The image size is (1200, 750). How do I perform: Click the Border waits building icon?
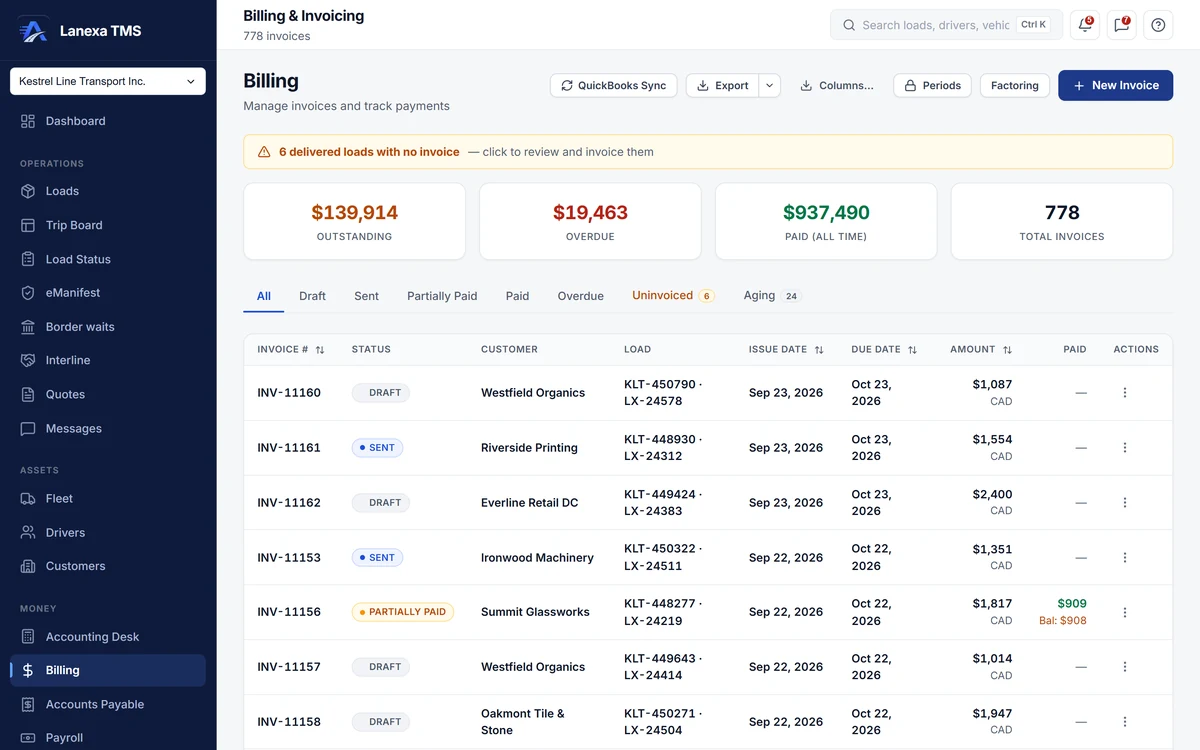[x=28, y=327]
